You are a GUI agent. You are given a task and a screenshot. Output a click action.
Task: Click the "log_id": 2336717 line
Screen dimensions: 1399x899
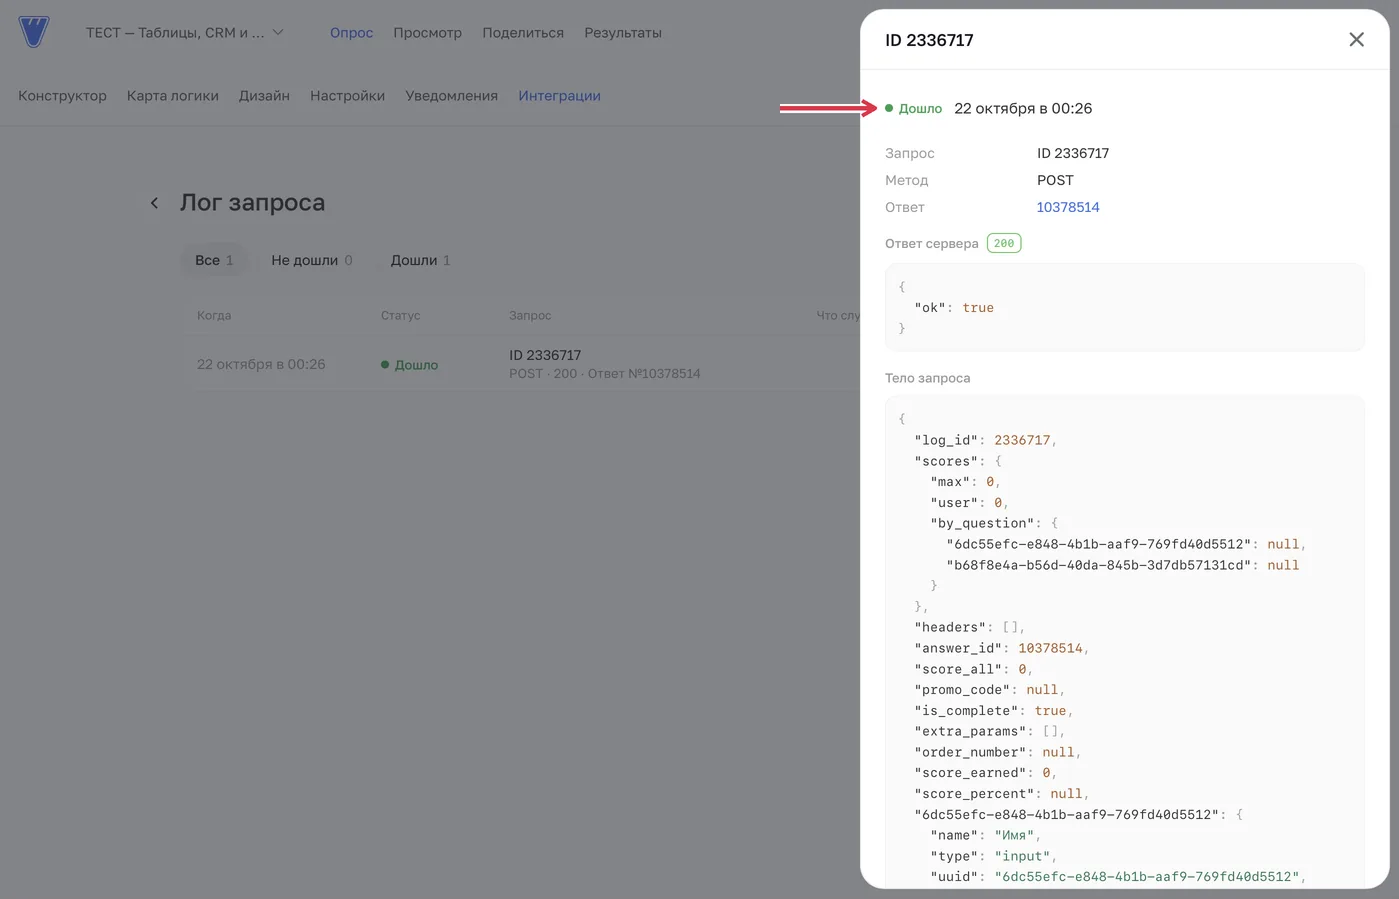point(985,440)
